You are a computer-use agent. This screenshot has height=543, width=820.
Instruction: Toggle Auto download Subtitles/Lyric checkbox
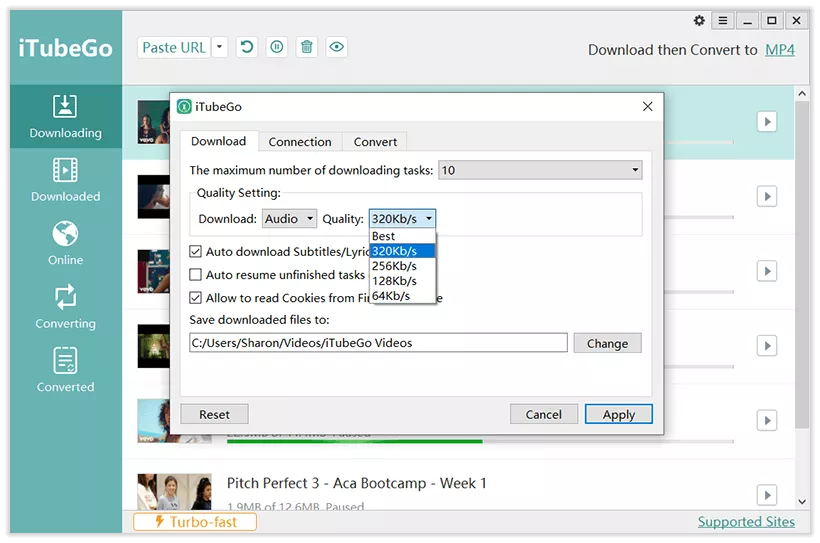[x=195, y=252]
